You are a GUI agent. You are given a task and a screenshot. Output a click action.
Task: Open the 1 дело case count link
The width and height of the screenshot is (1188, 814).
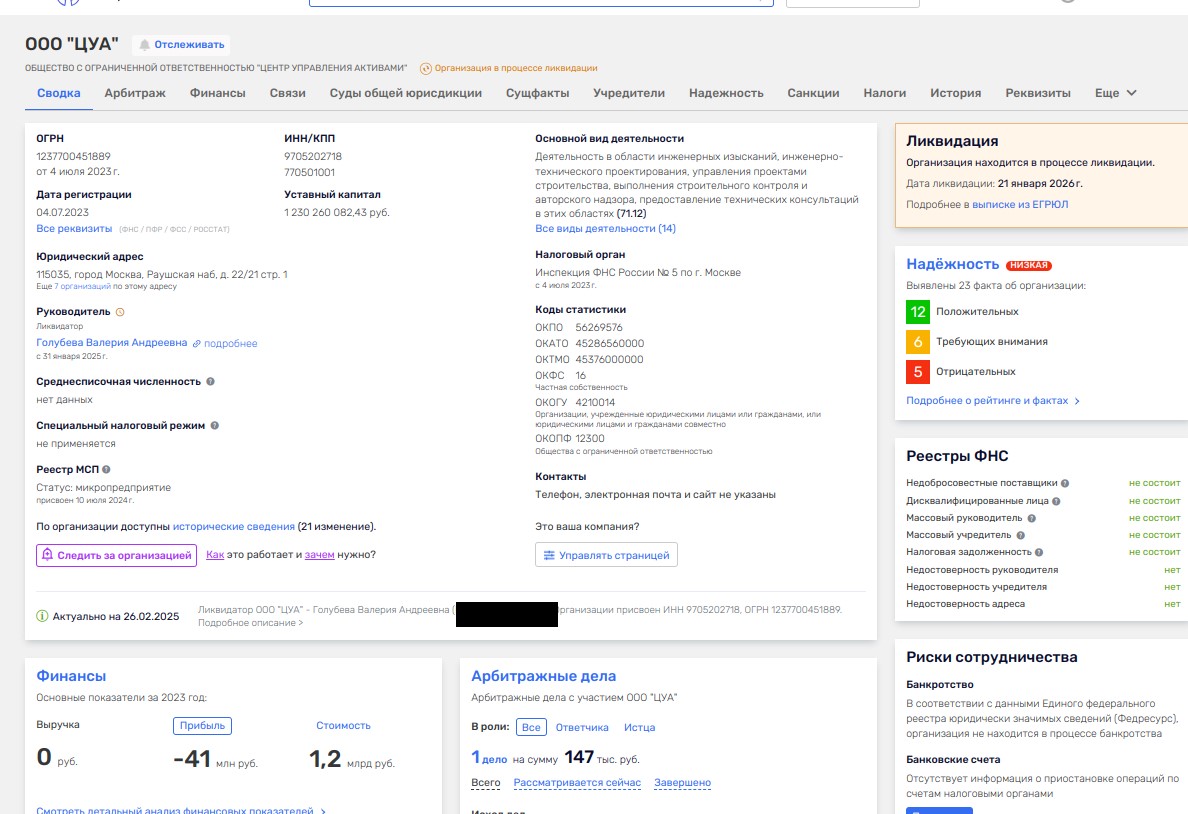coord(489,758)
